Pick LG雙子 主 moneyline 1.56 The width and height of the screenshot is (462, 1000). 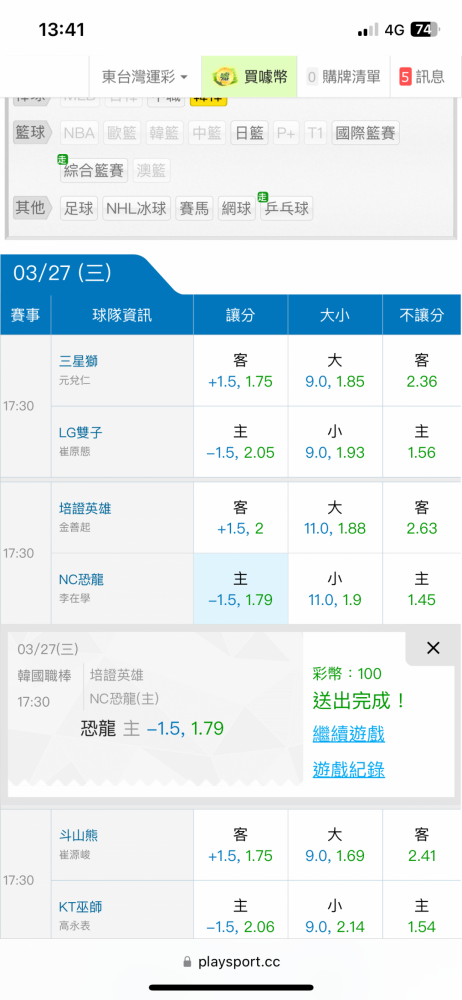[422, 441]
